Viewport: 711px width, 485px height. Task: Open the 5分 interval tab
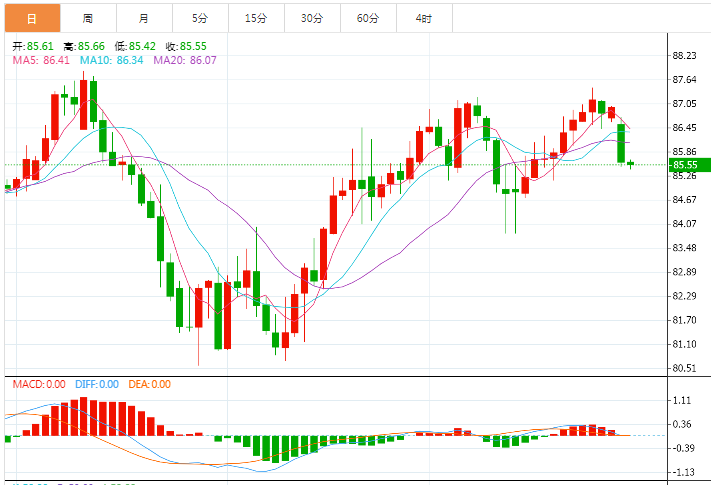[200, 19]
